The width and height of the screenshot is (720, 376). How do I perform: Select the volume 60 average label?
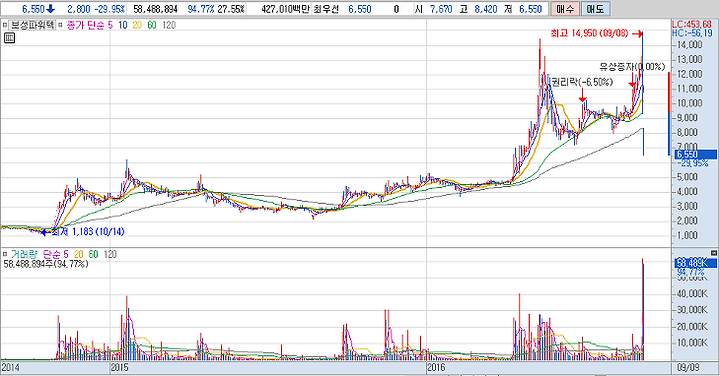point(93,254)
